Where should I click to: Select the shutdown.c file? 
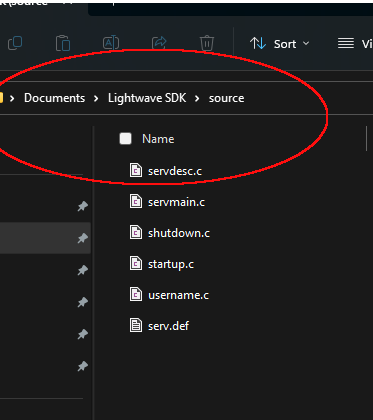pos(170,233)
